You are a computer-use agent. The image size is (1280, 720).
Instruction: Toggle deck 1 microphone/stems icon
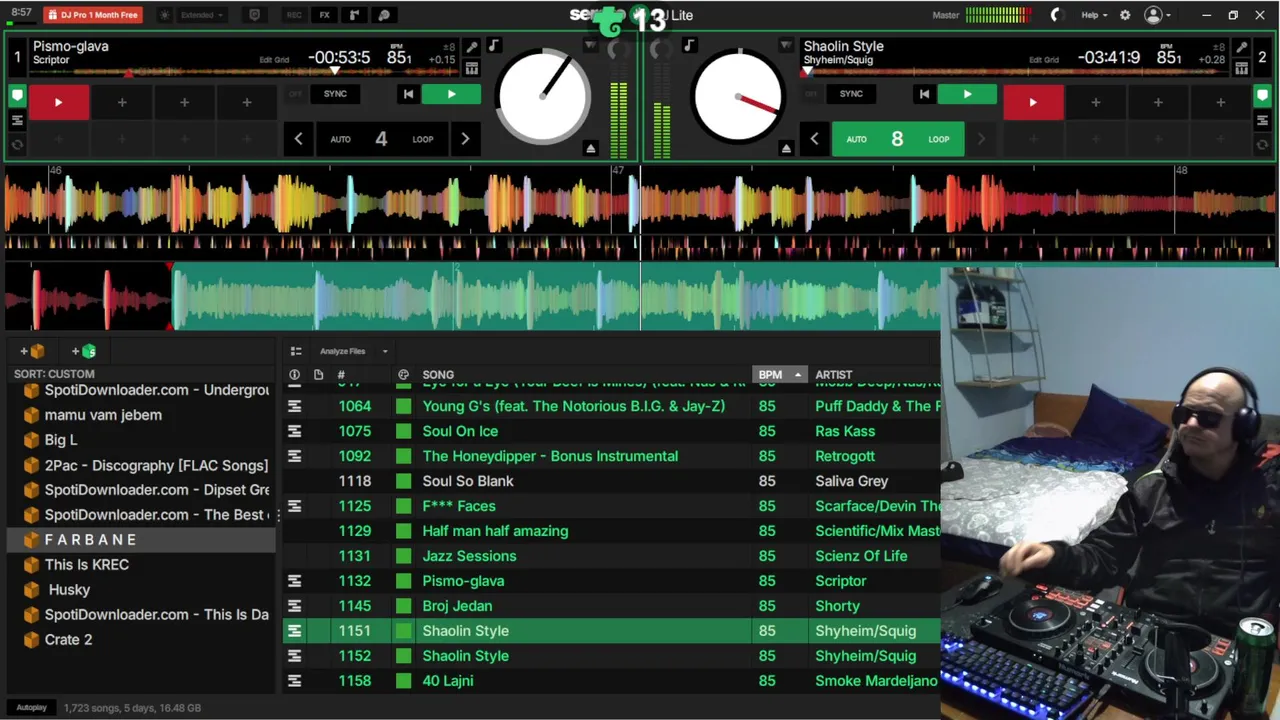(472, 48)
